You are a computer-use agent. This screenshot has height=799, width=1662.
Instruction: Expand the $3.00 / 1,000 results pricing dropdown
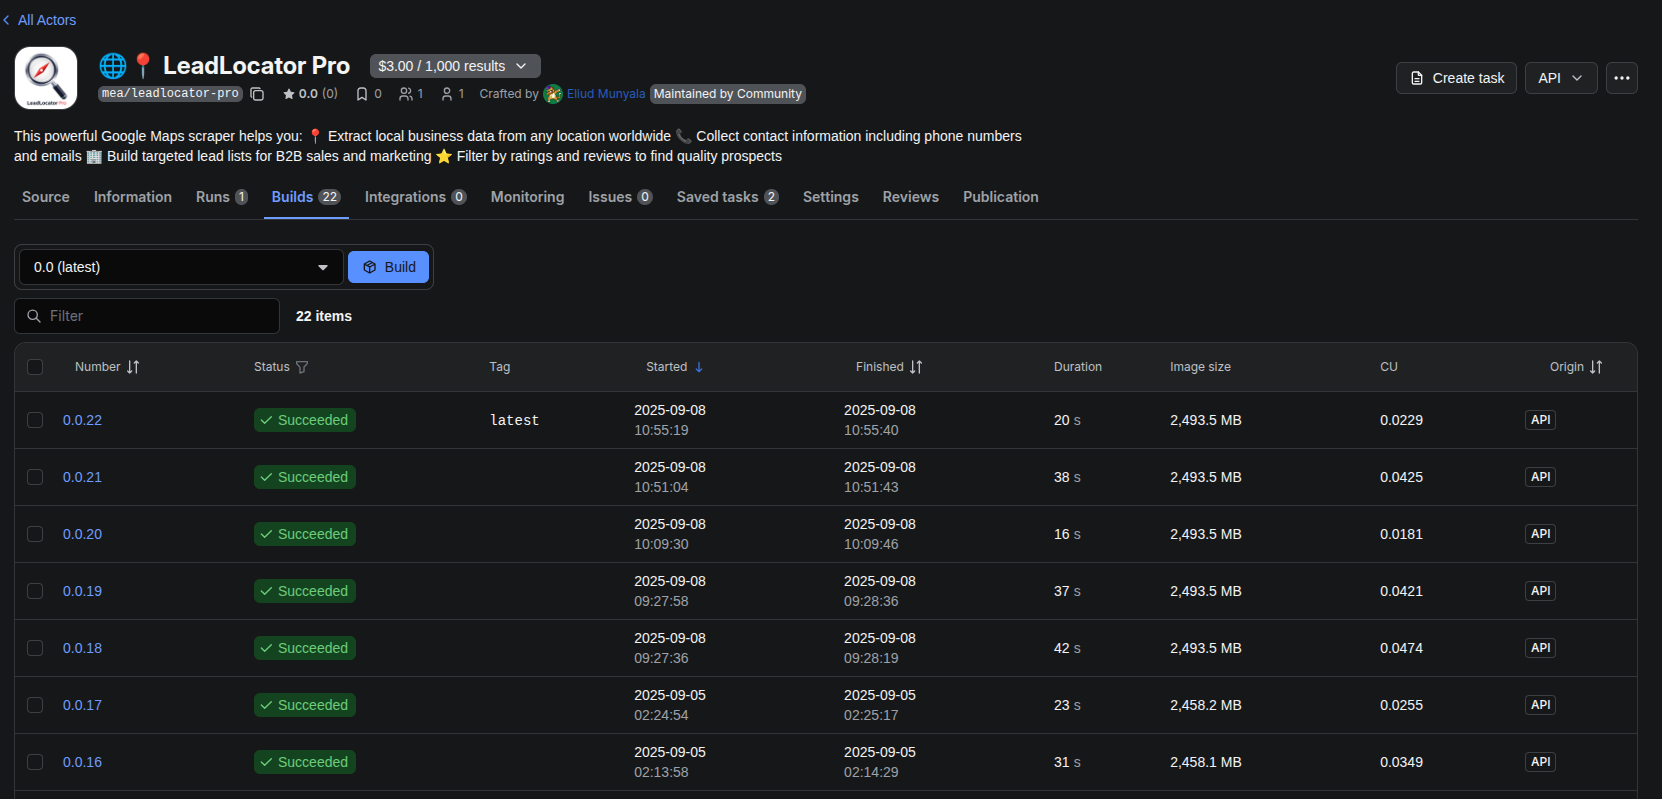tap(455, 66)
